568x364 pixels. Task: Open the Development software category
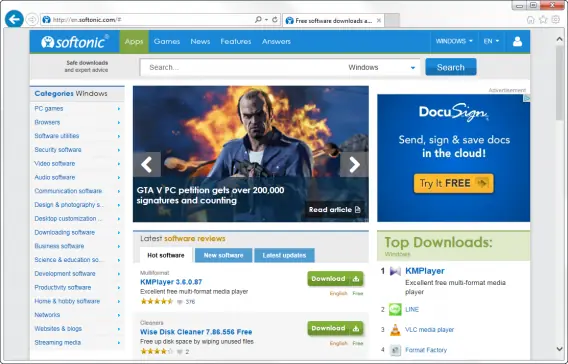click(x=65, y=274)
